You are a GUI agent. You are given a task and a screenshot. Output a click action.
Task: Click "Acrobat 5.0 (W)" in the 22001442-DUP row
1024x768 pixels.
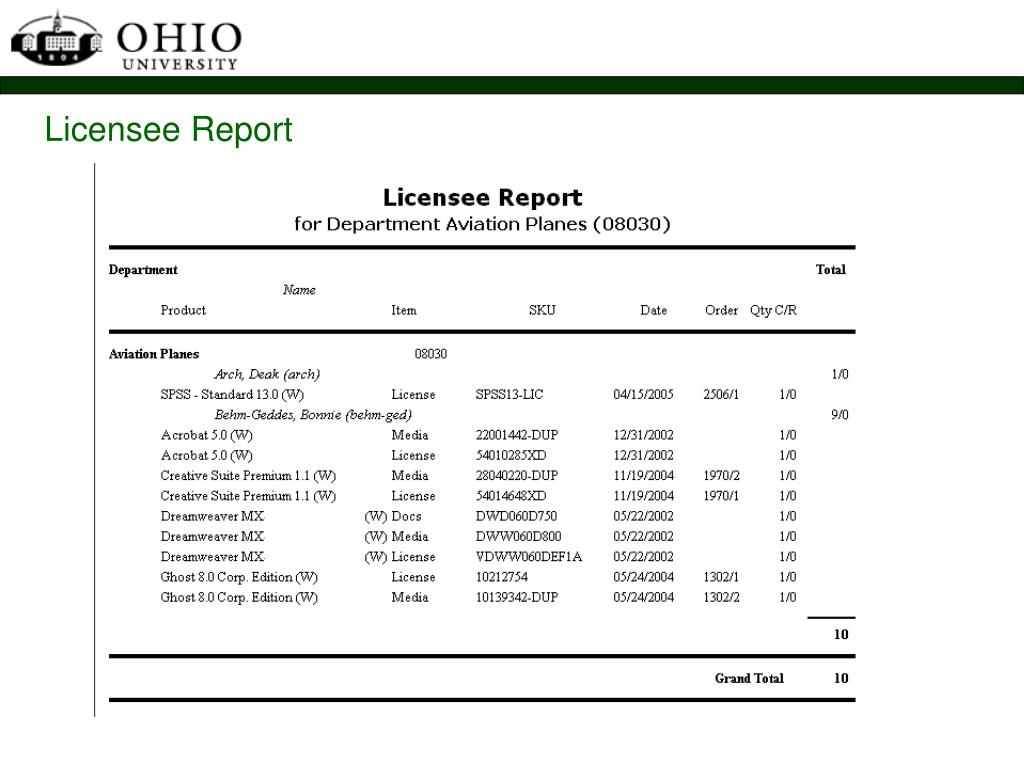[x=206, y=435]
